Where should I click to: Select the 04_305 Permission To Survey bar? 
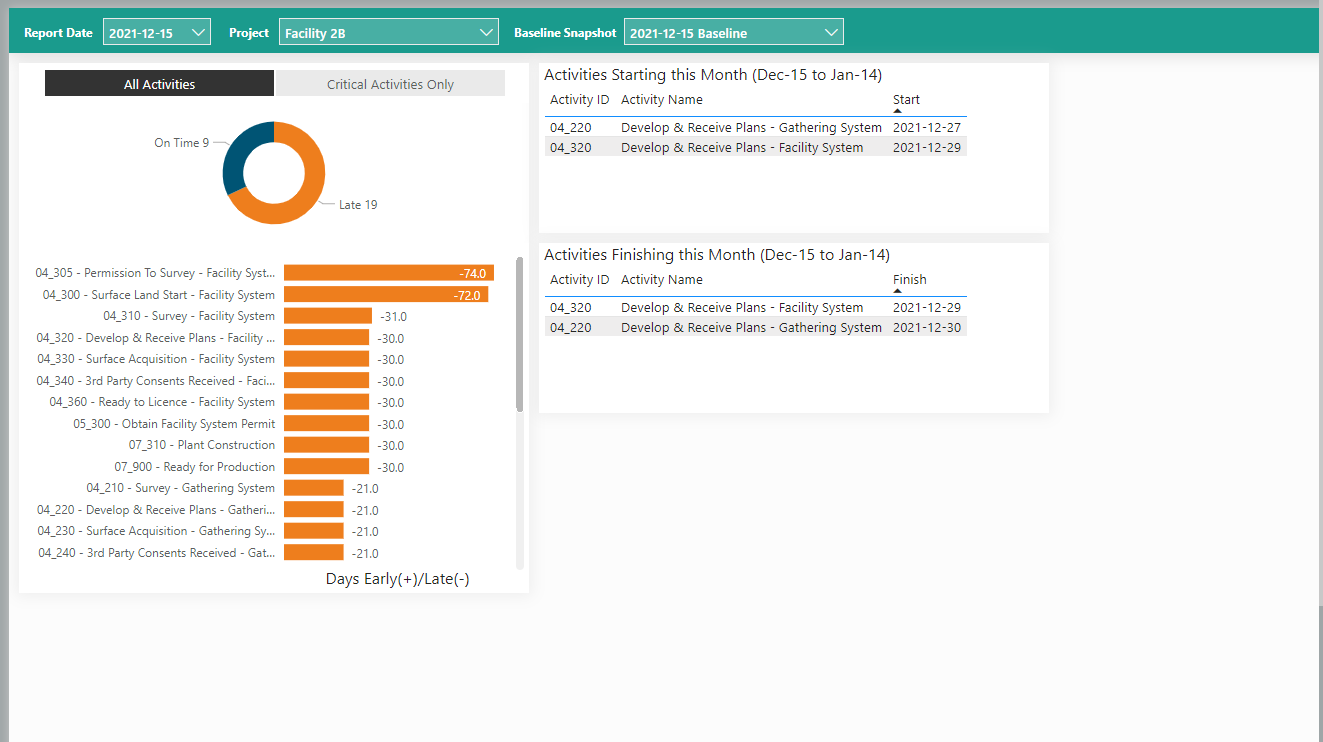click(388, 273)
